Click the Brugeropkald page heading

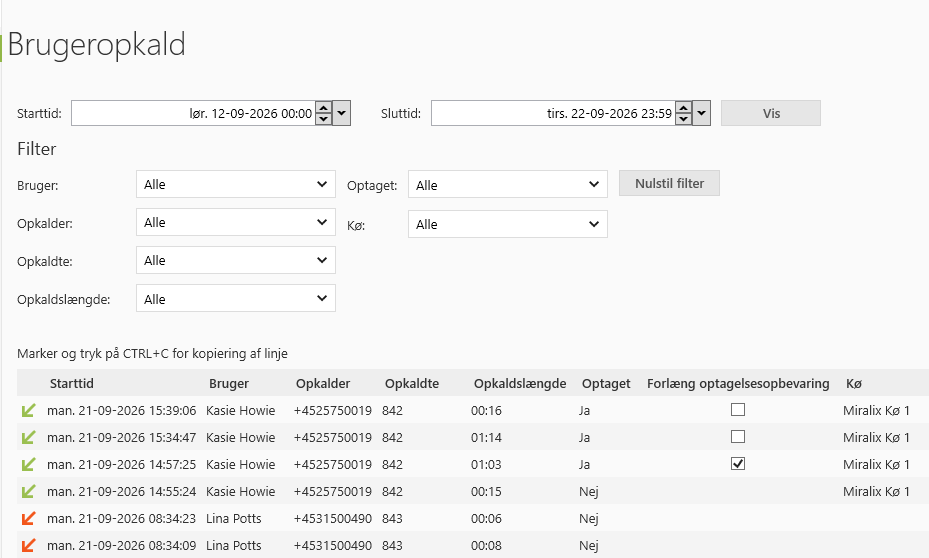click(97, 45)
